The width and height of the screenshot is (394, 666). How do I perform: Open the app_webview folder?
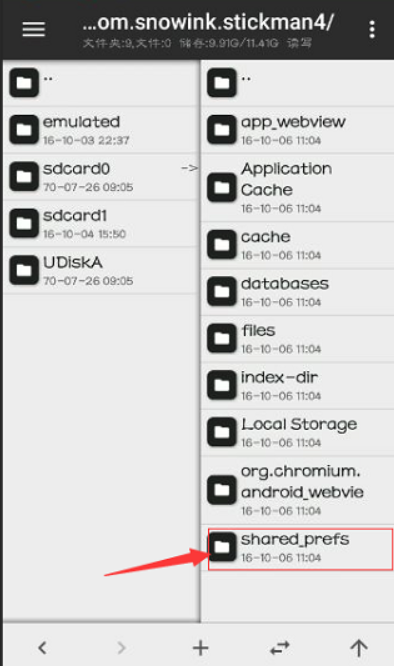297,130
